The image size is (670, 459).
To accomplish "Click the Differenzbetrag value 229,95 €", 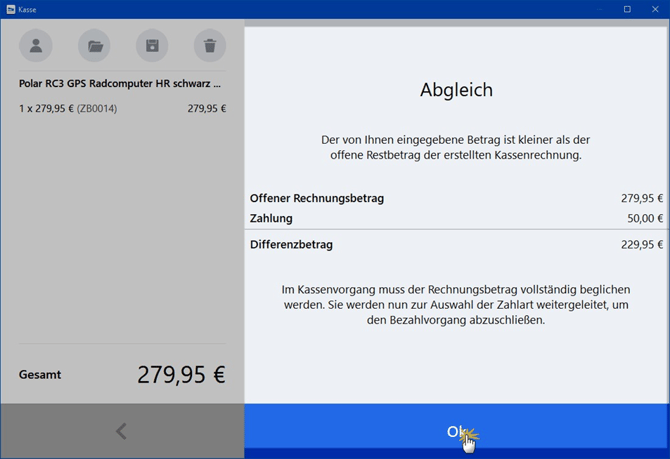I will click(x=642, y=244).
